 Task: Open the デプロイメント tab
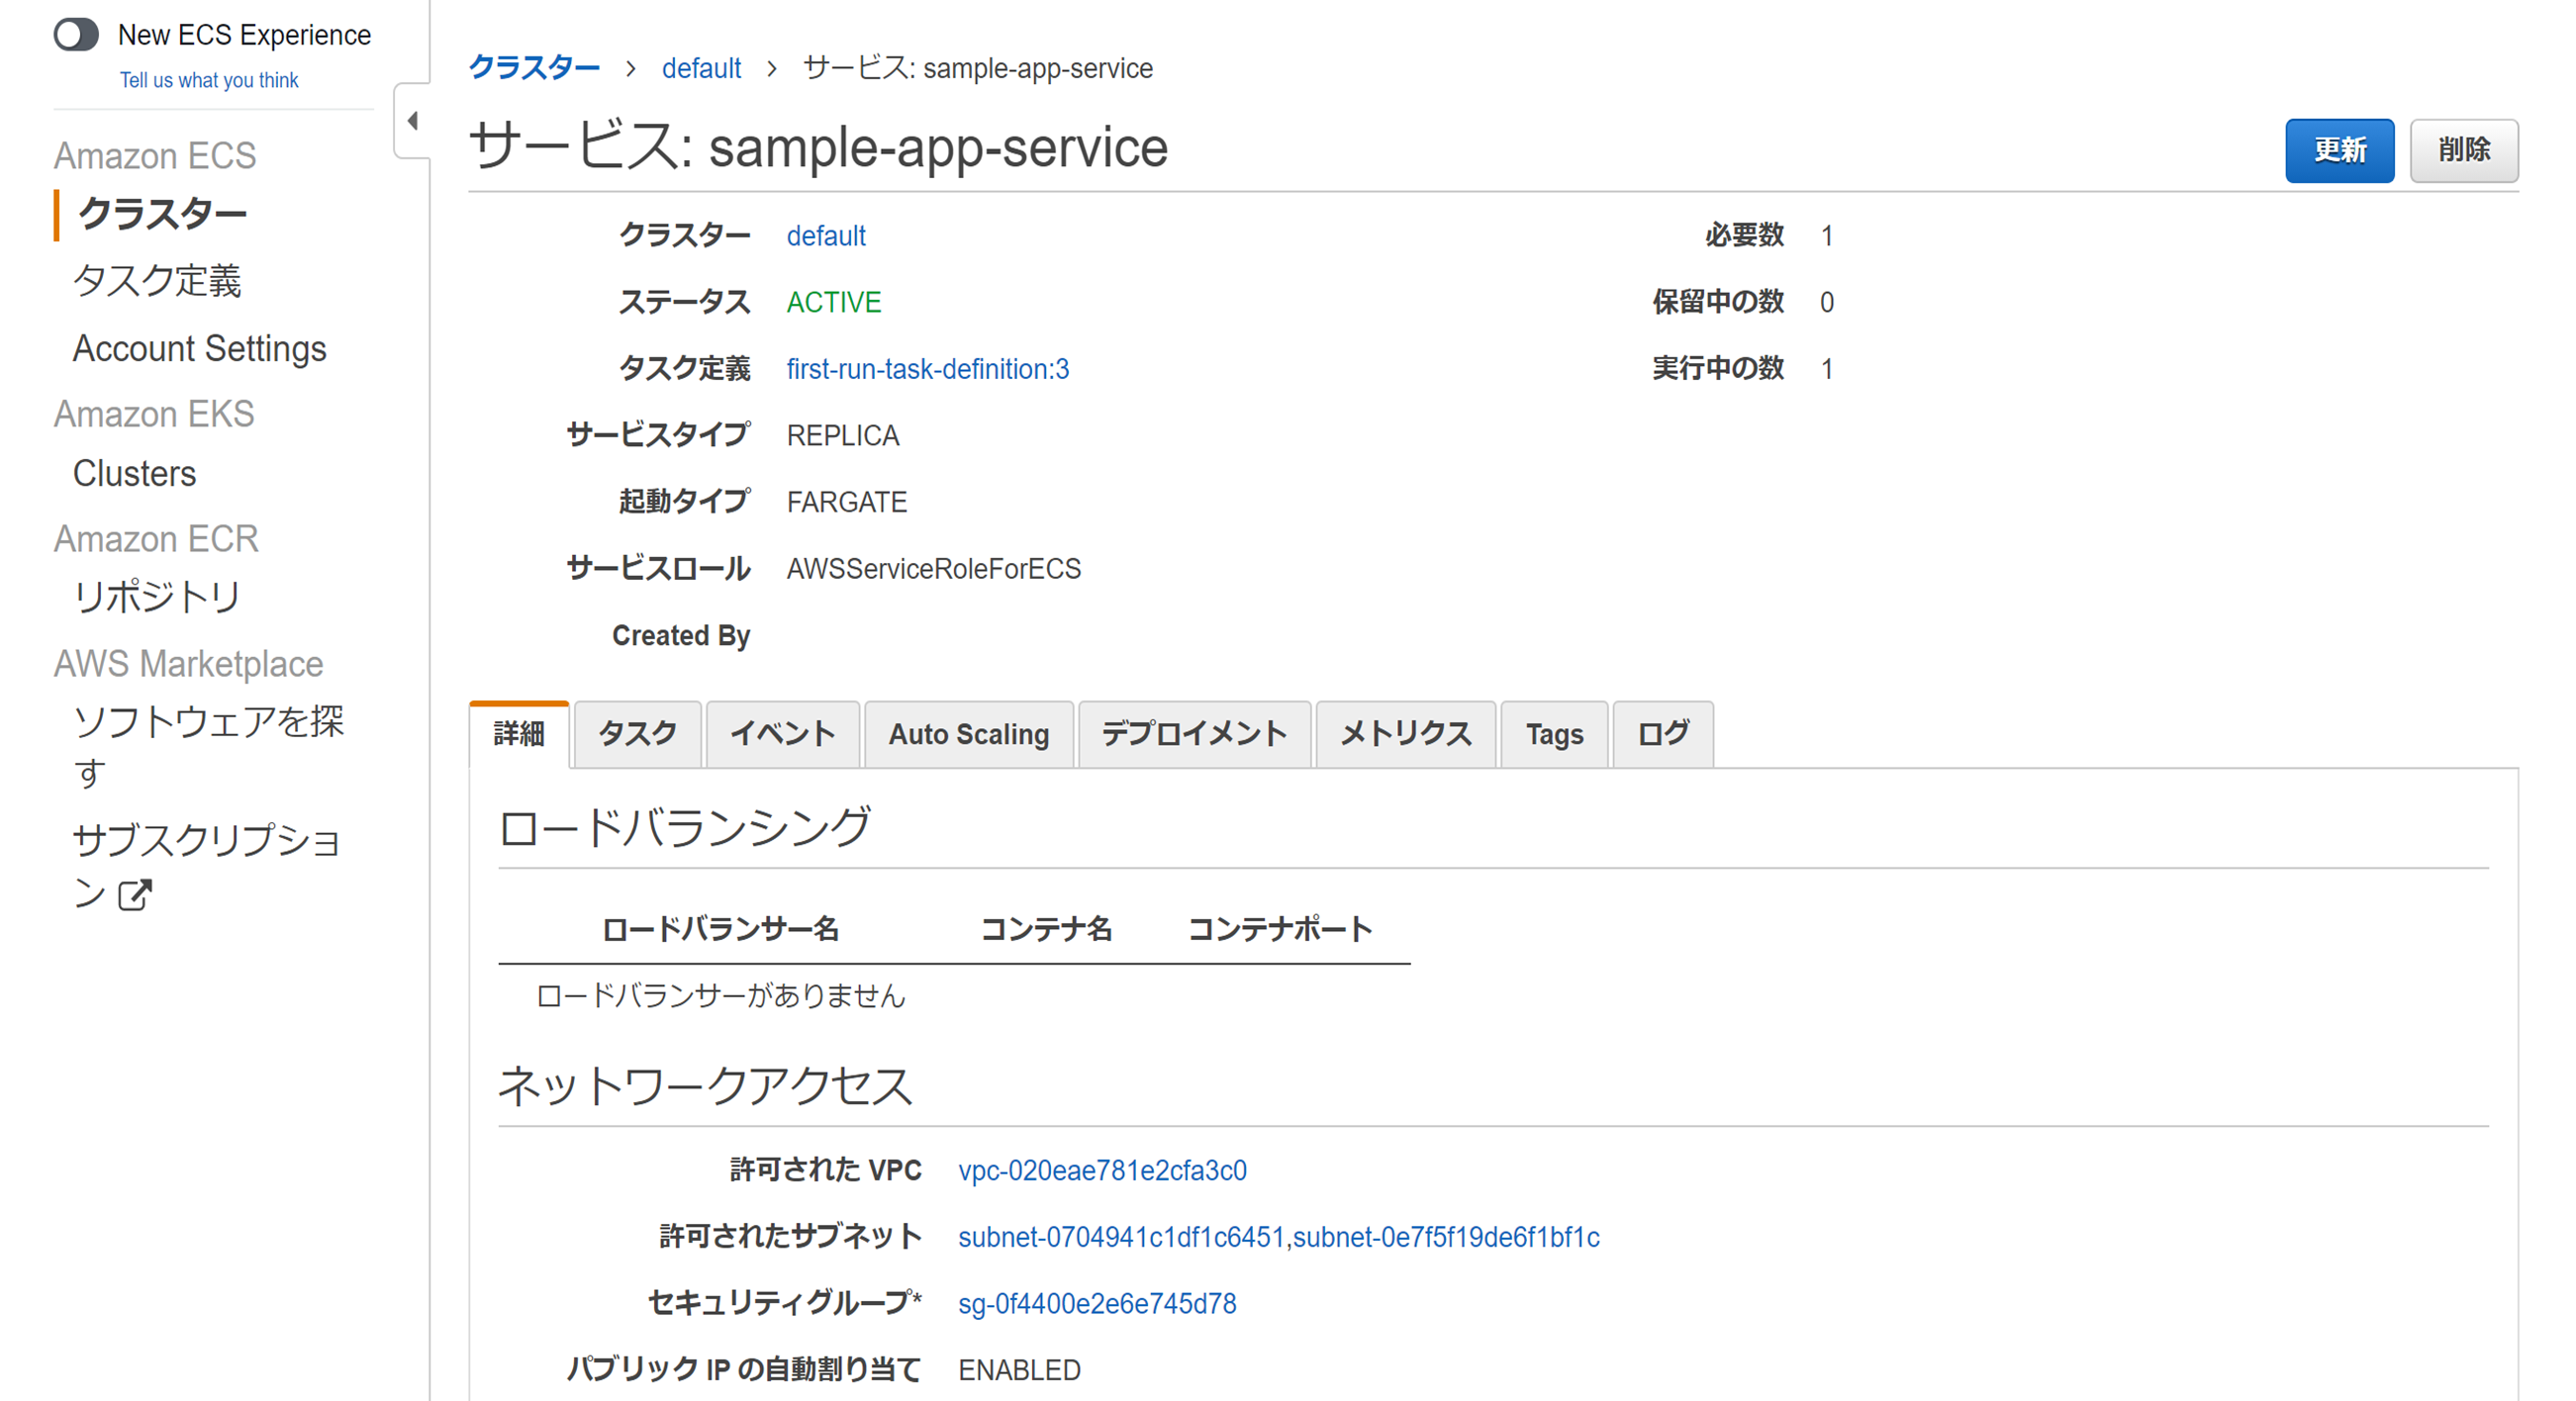click(1194, 734)
